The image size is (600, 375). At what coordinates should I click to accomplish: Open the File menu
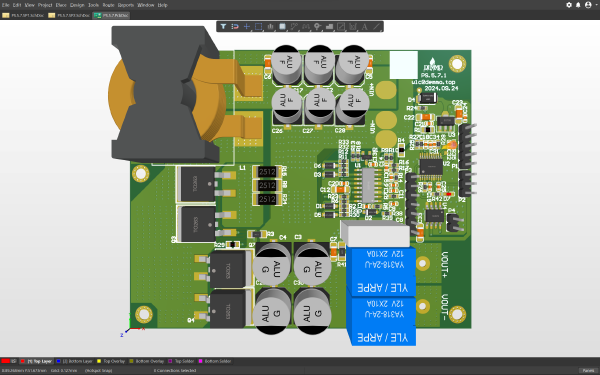click(x=6, y=5)
